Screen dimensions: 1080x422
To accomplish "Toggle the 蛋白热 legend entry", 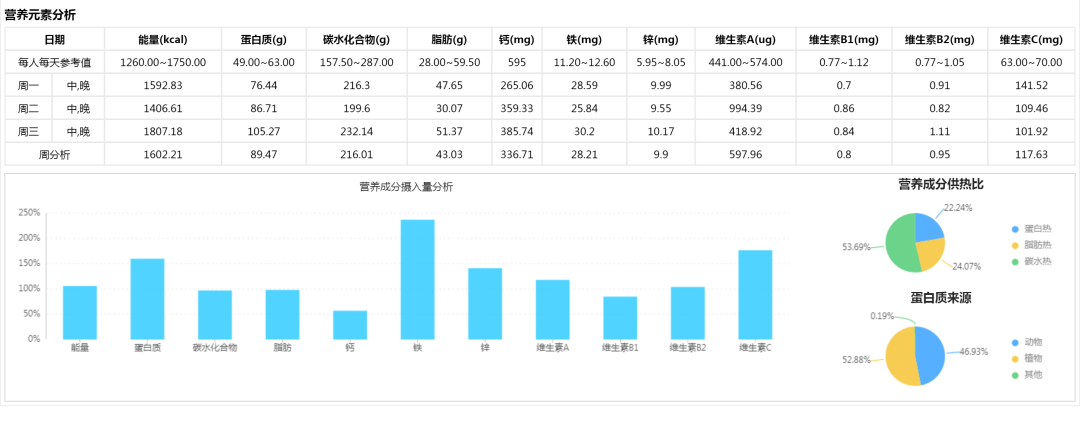I will 1032,229.
